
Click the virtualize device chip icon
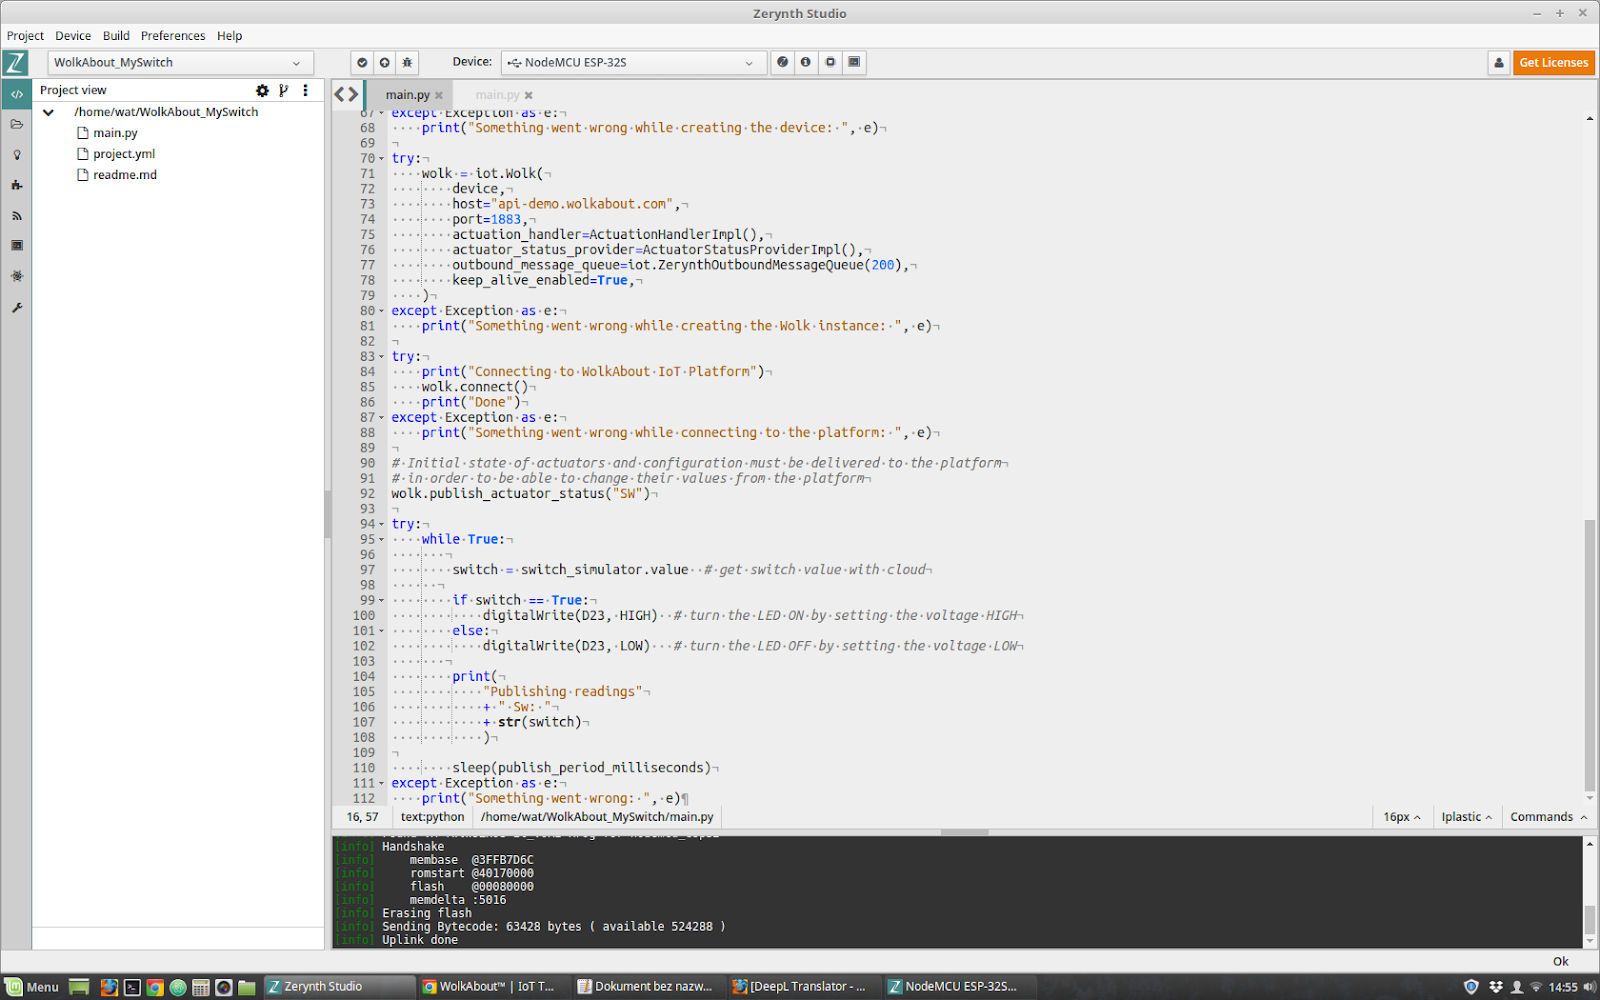point(830,62)
